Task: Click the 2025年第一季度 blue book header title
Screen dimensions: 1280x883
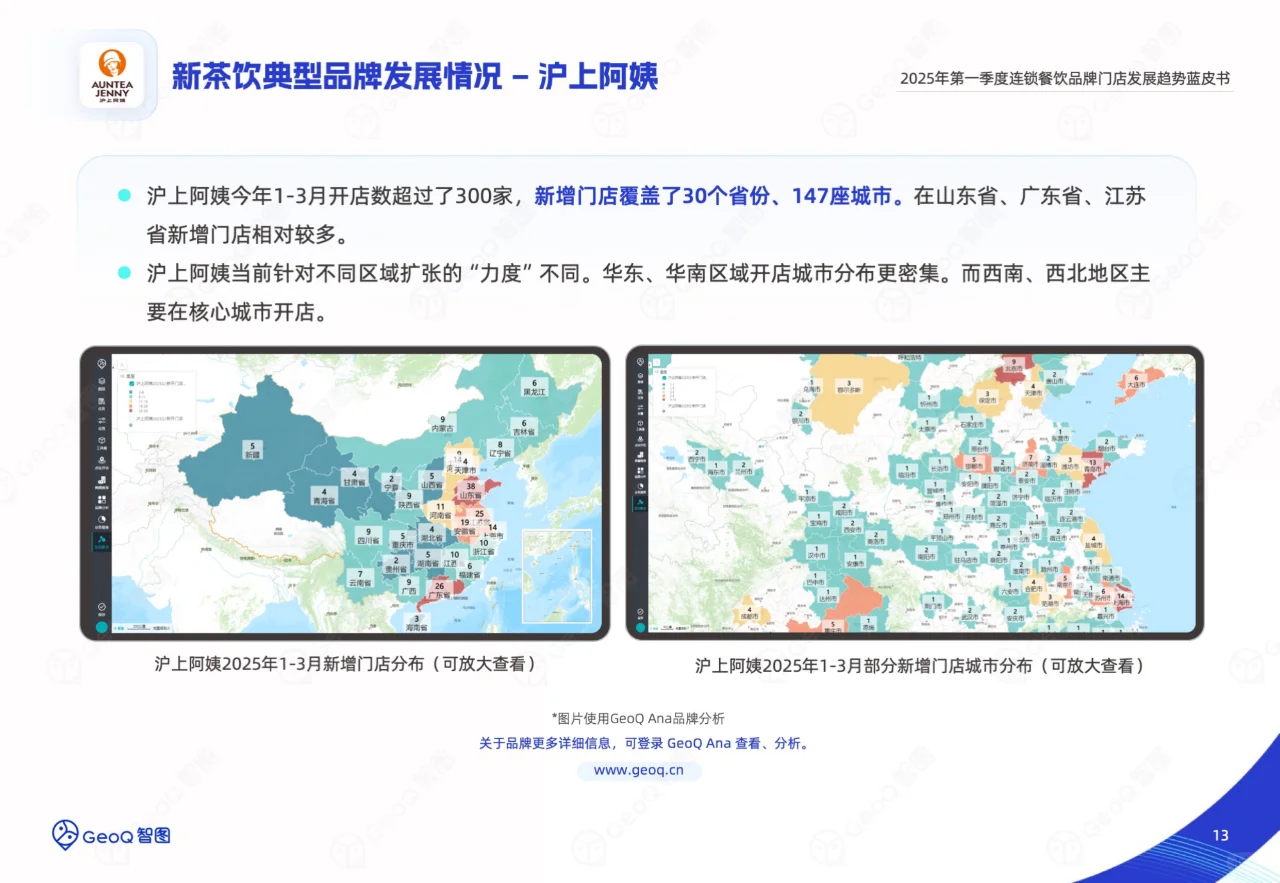Action: [x=1065, y=78]
